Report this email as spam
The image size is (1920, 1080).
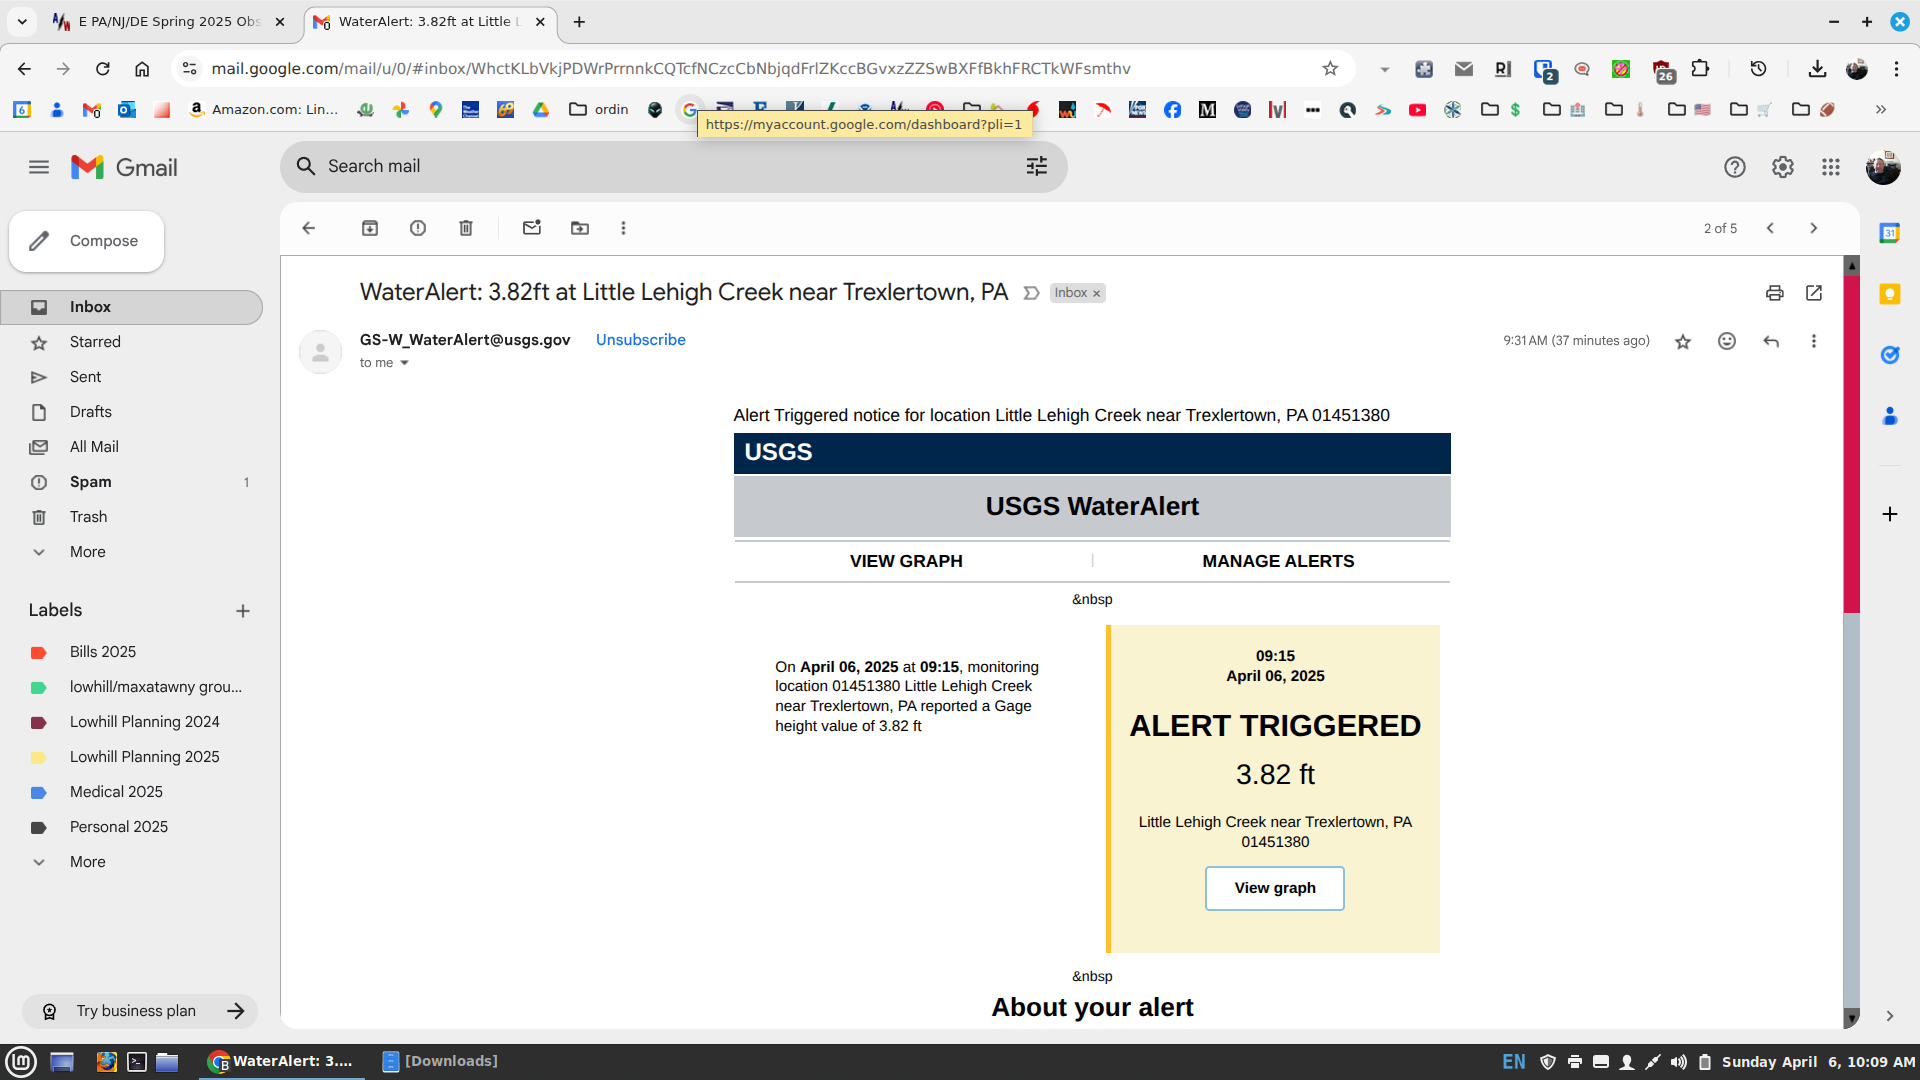pos(418,228)
